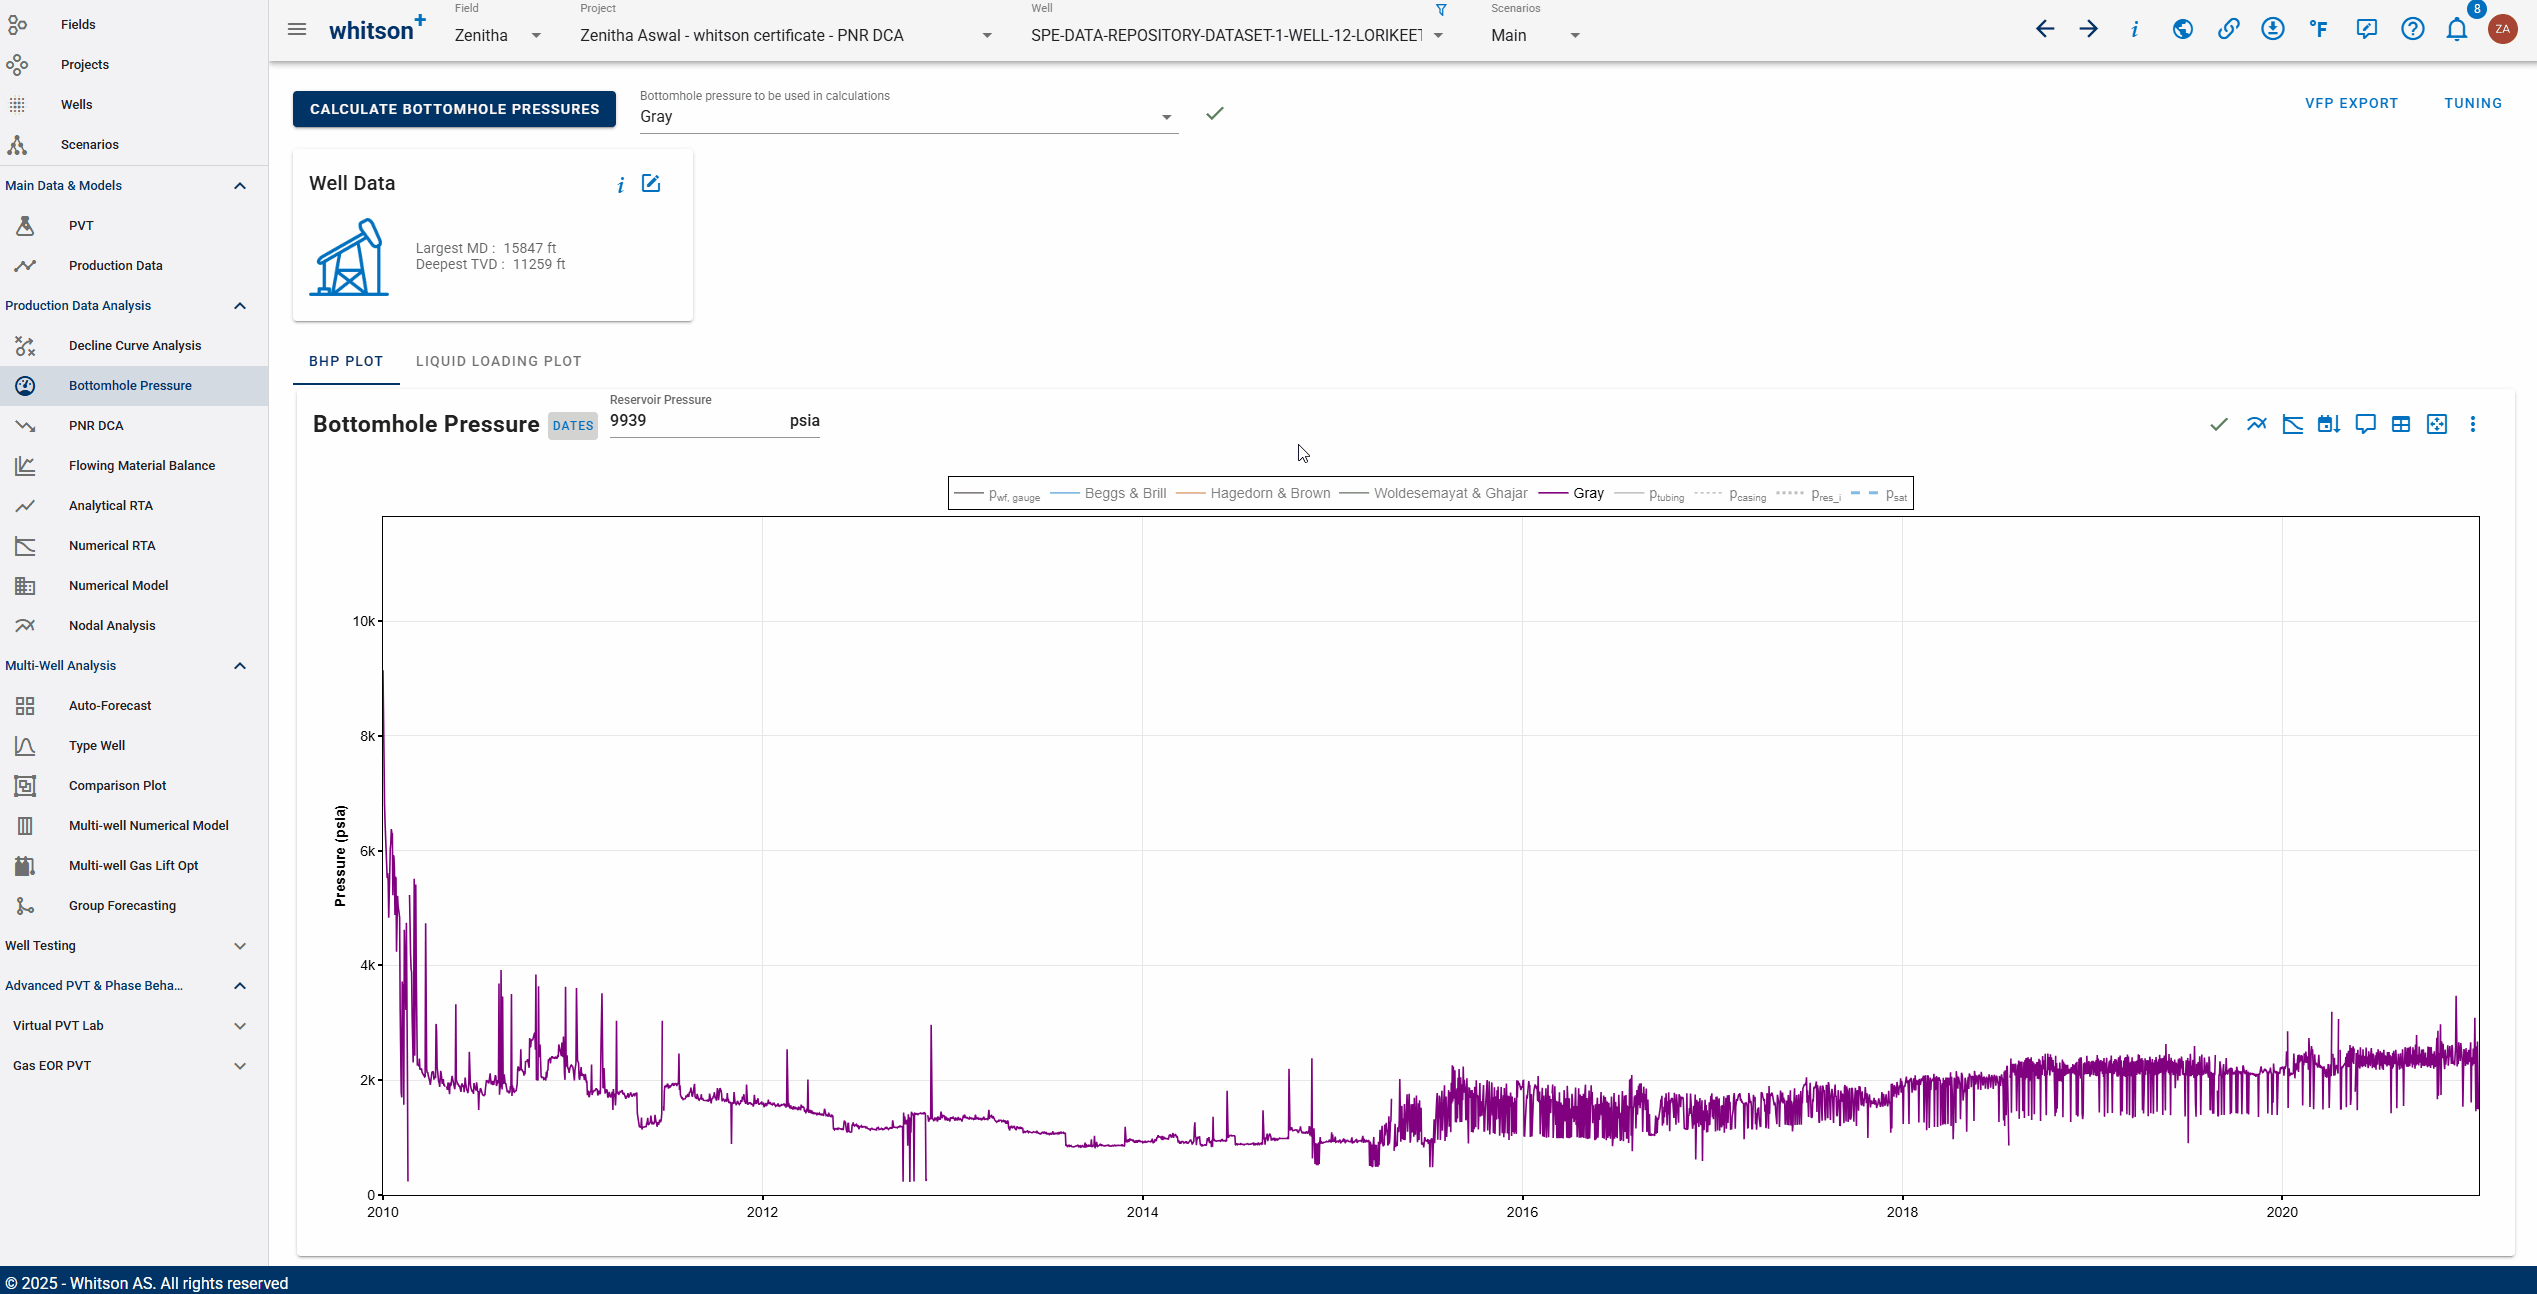This screenshot has height=1294, width=2537.
Task: Toggle Pres_i legend series
Action: [1809, 494]
